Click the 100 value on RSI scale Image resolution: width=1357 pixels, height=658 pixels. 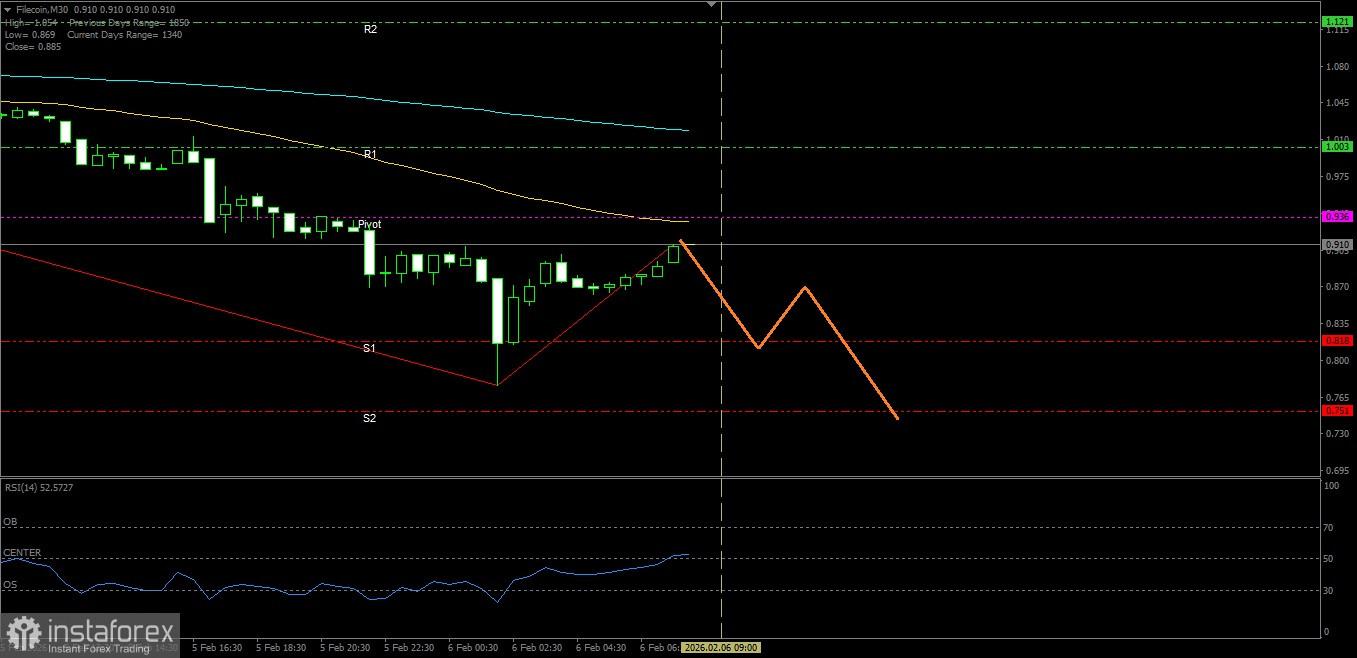1332,486
